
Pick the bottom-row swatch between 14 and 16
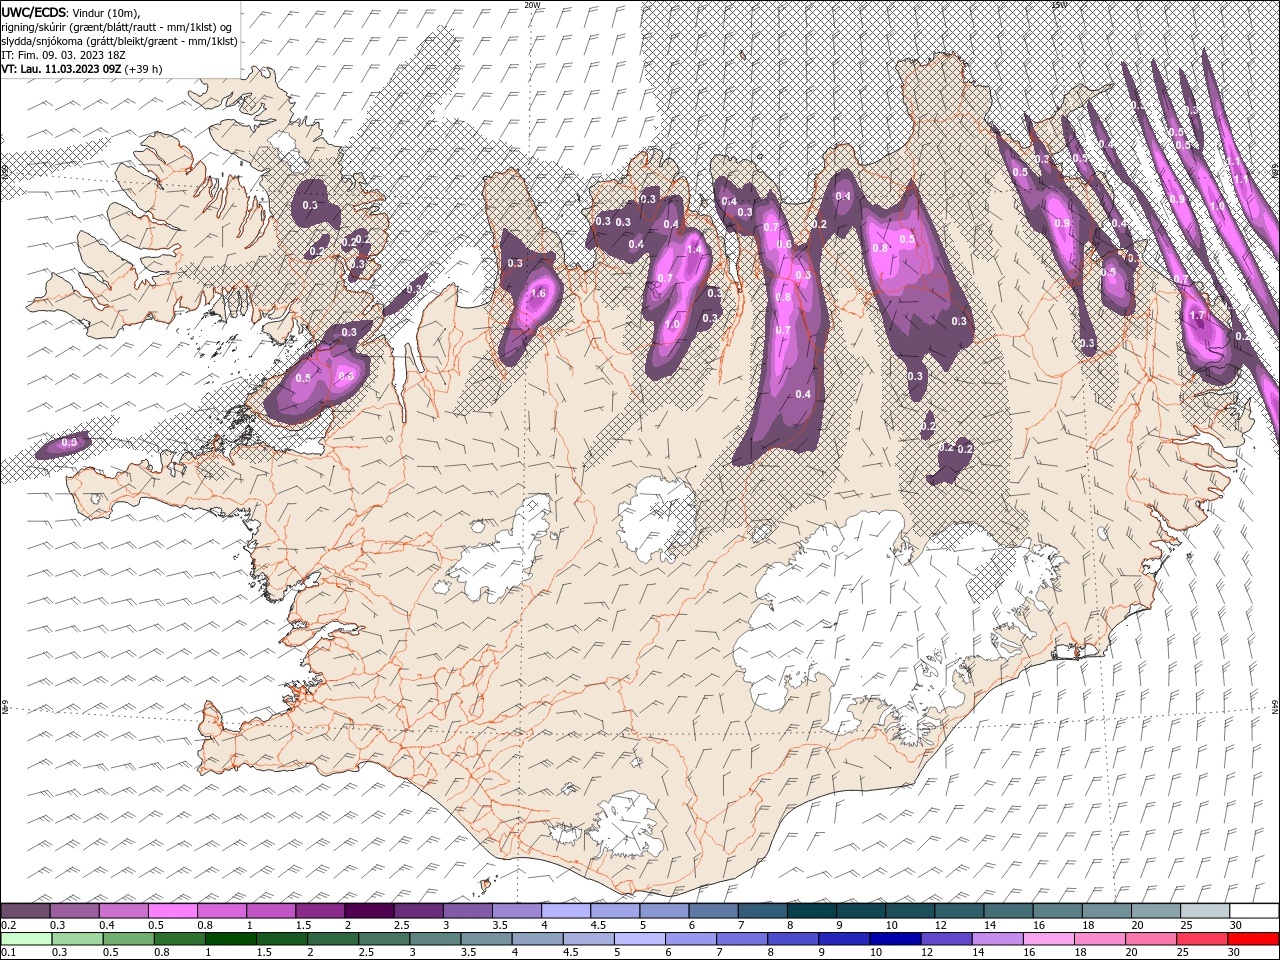(996, 939)
